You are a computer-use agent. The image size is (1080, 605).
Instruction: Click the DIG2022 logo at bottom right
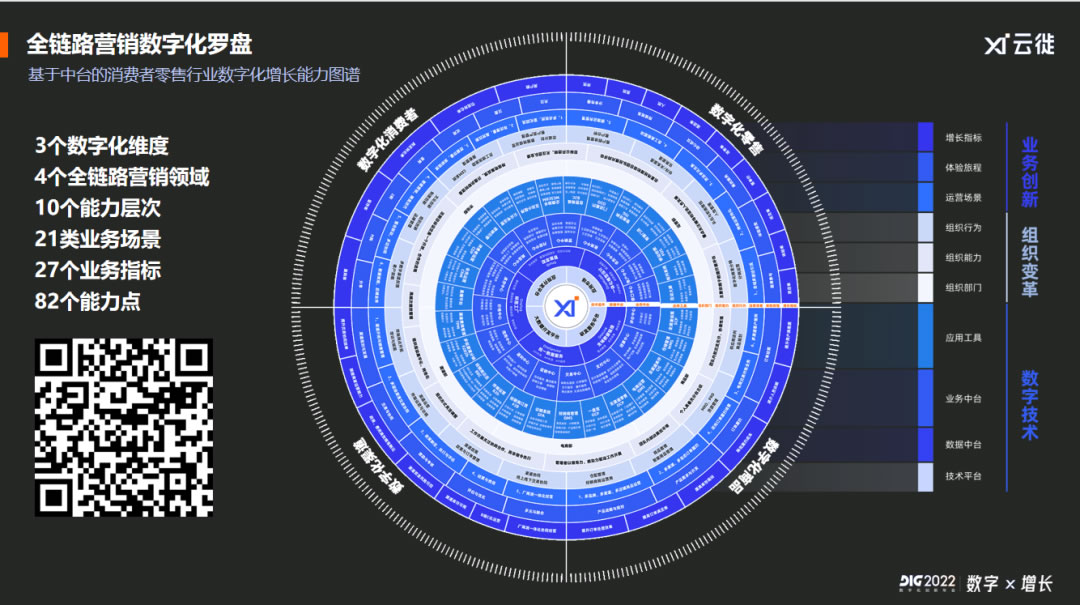[x=926, y=582]
